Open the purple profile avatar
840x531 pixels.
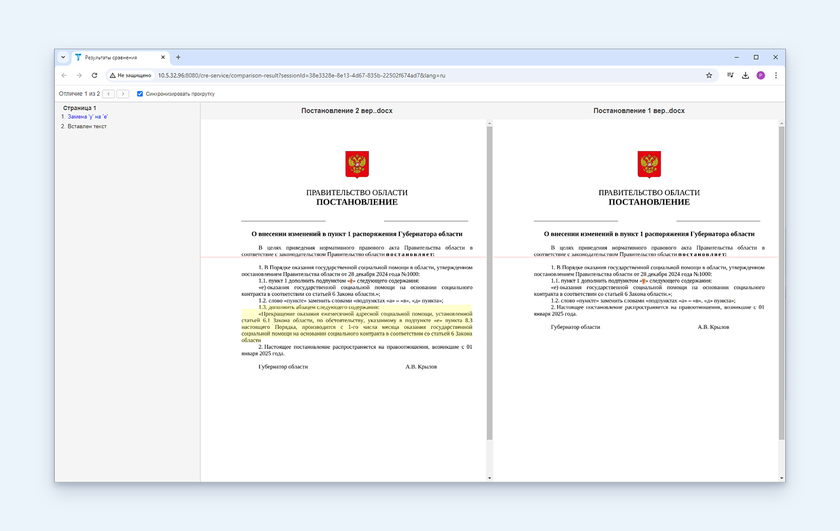point(760,75)
